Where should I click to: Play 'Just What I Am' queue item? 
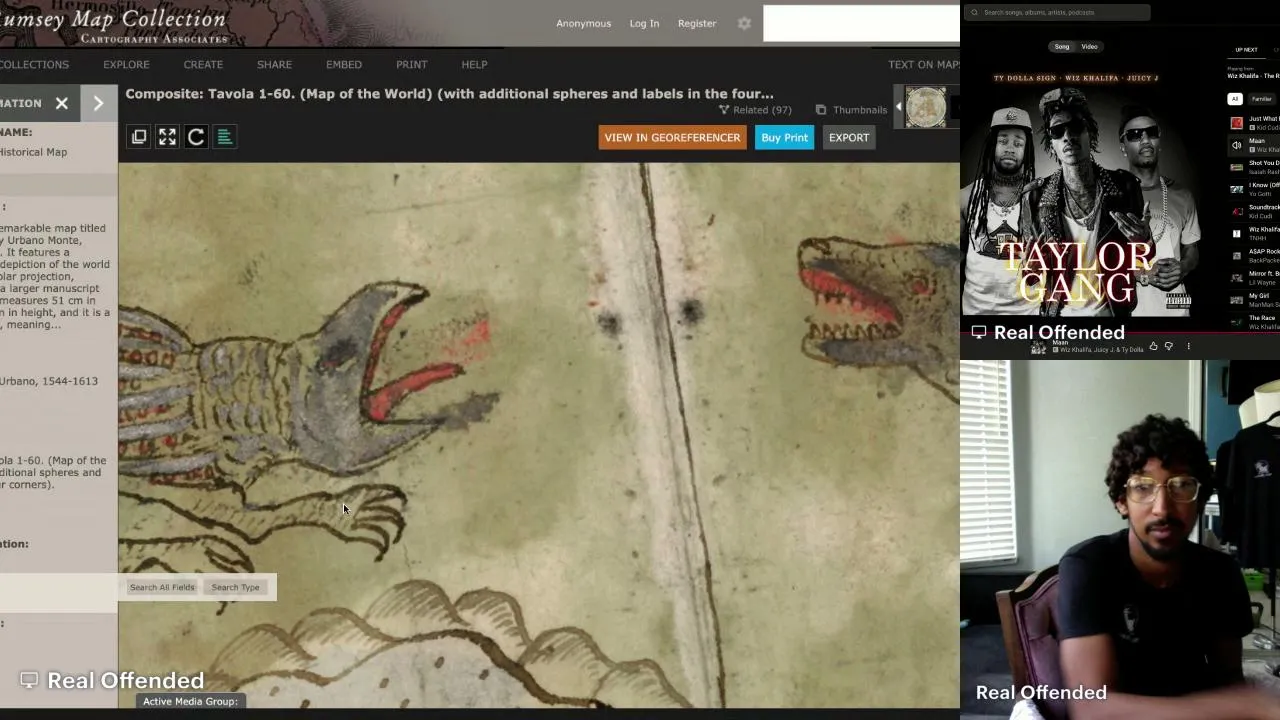(x=1254, y=123)
